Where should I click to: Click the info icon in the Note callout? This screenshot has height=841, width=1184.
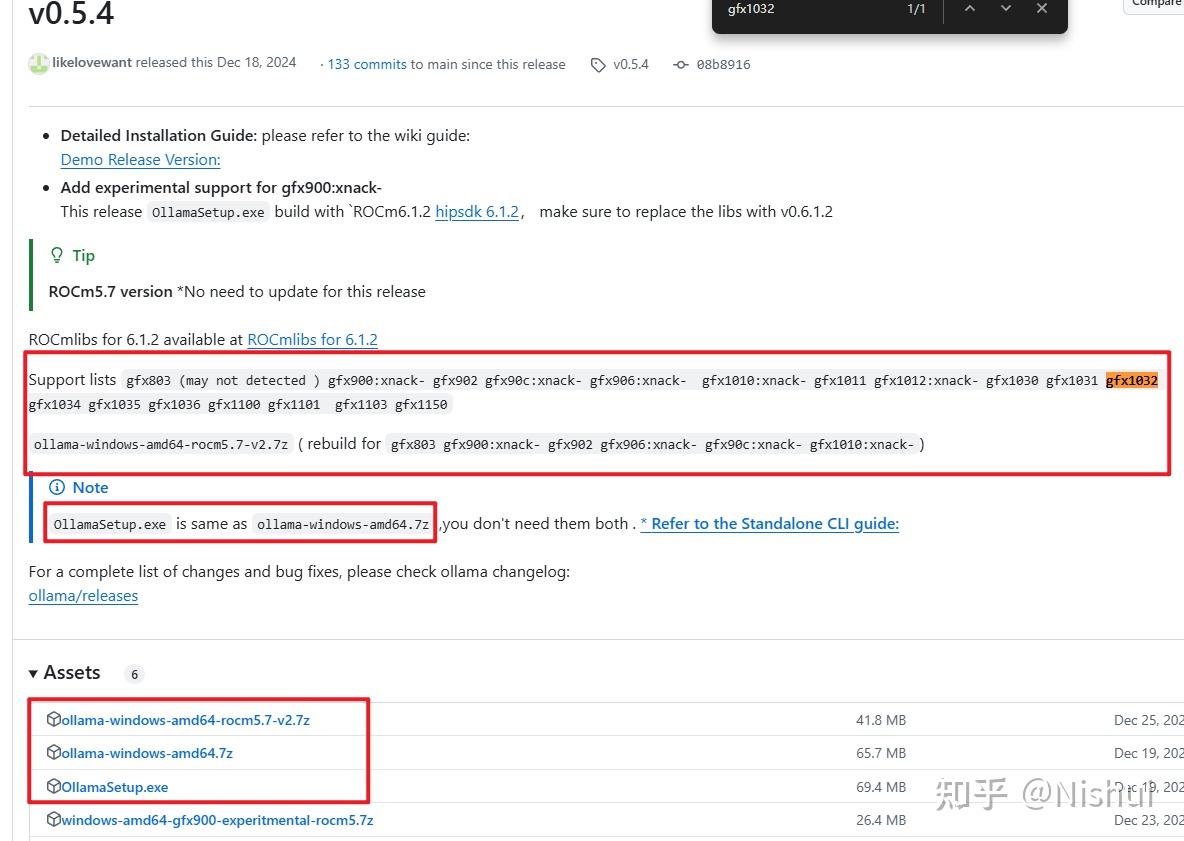tap(57, 487)
